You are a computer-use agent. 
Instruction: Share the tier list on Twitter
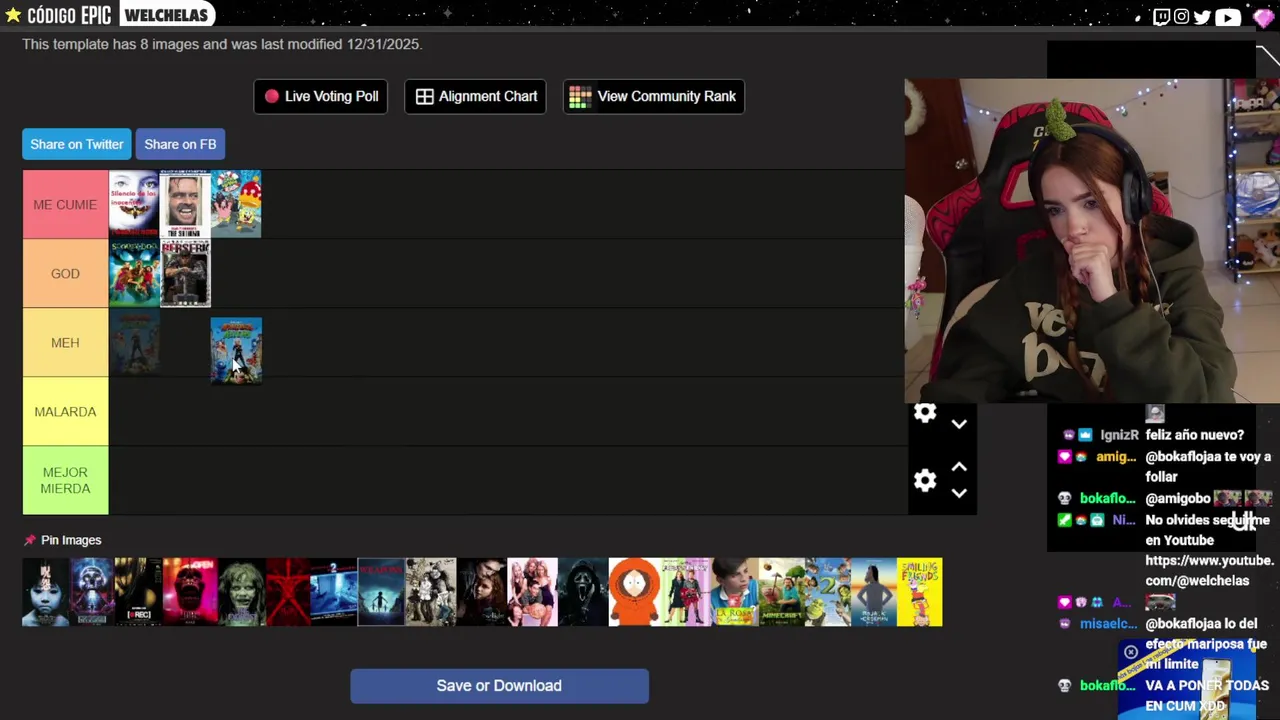point(77,144)
